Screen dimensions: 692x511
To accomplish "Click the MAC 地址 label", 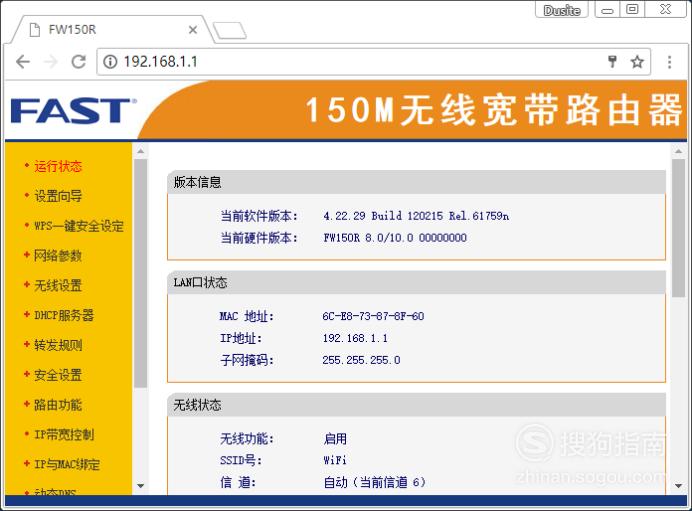I will tap(247, 316).
